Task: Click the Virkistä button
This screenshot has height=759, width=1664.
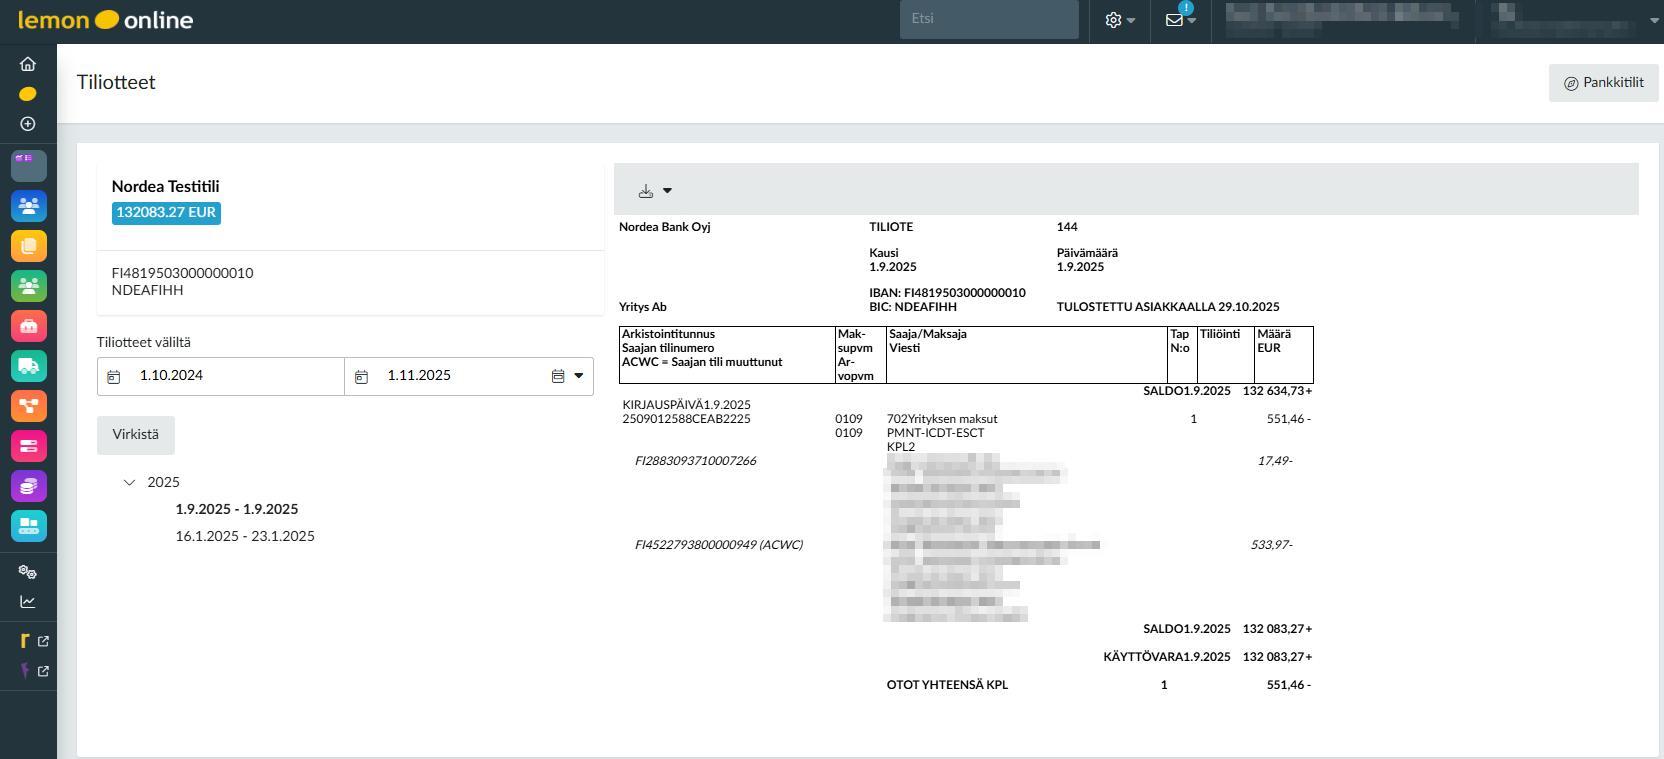Action: click(135, 435)
